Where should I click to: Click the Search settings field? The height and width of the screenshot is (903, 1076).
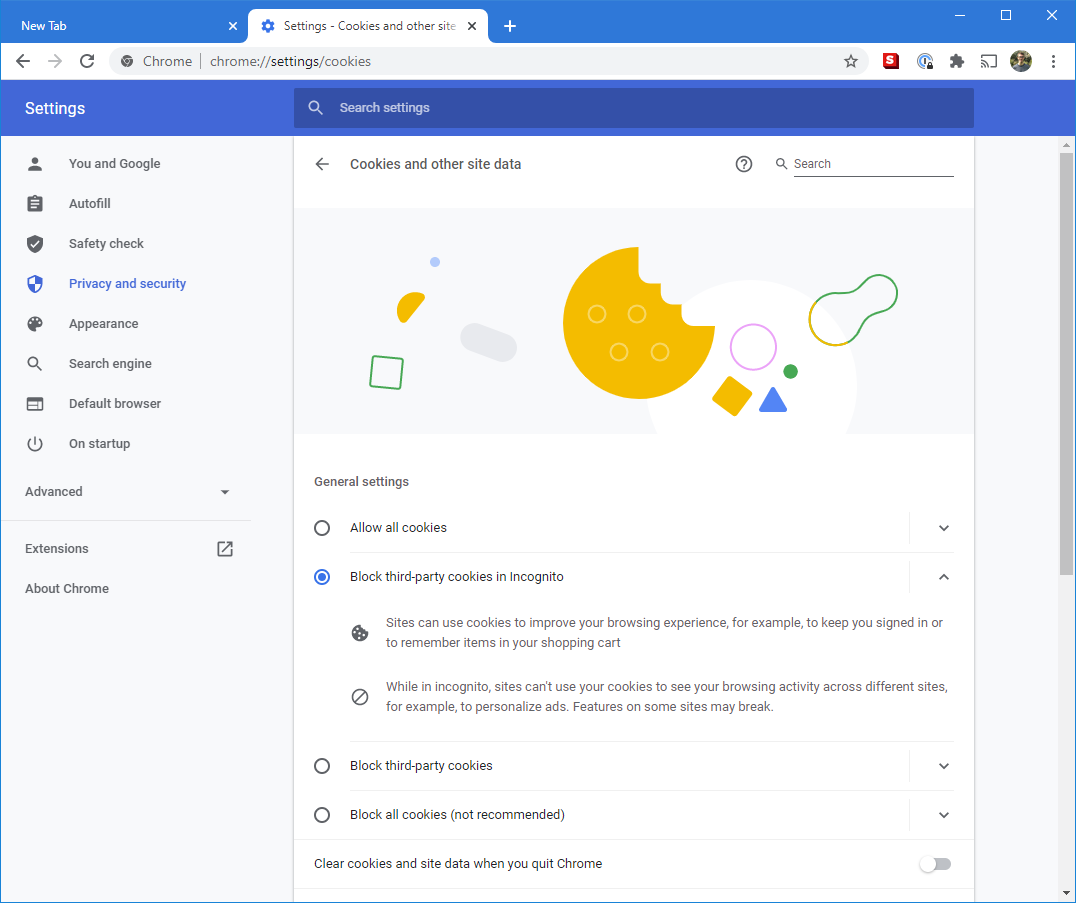tap(640, 108)
